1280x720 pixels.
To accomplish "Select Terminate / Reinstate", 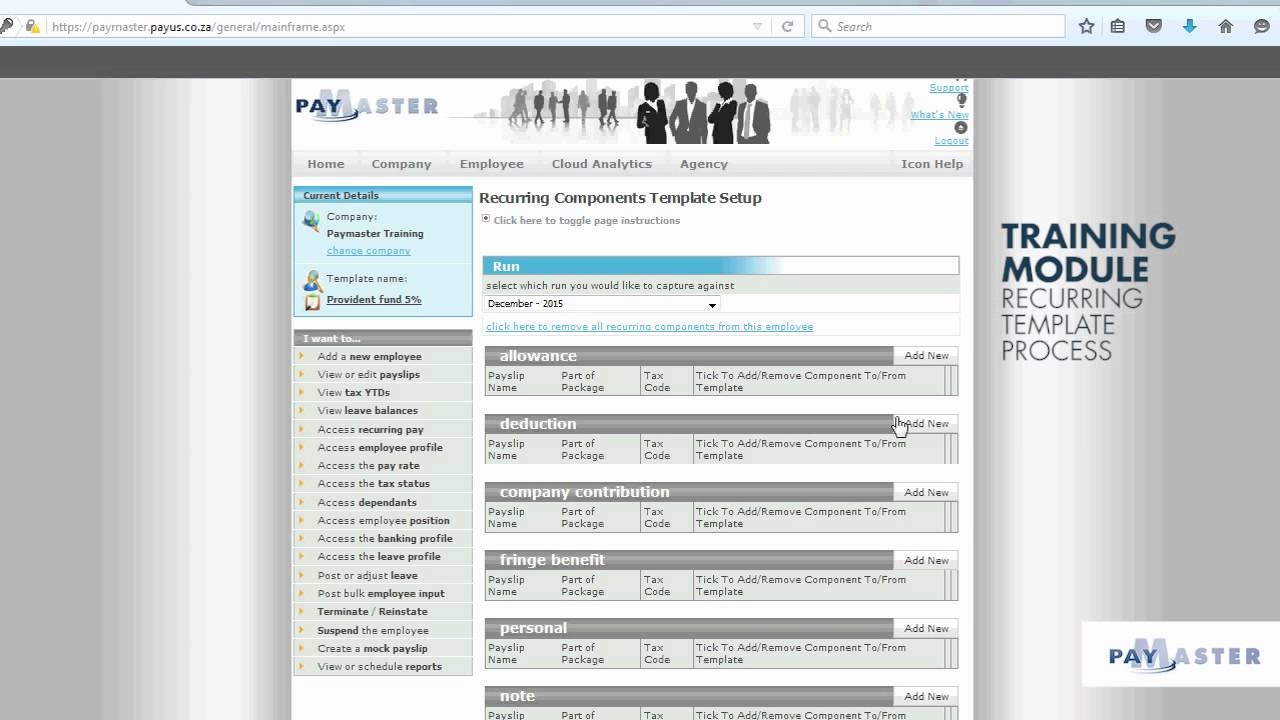I will tap(372, 611).
